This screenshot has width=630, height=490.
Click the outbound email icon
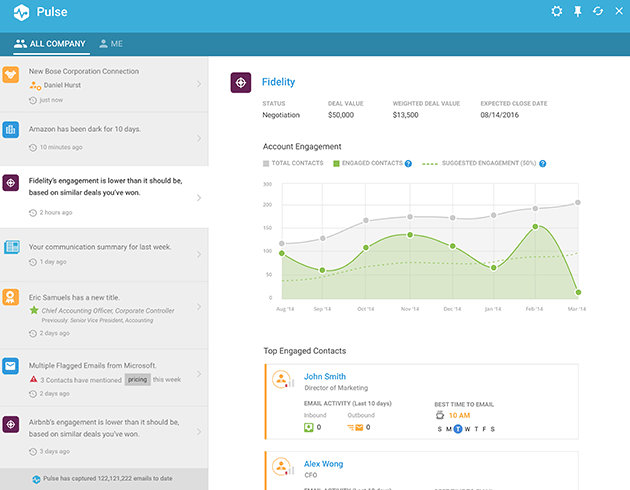coord(353,428)
